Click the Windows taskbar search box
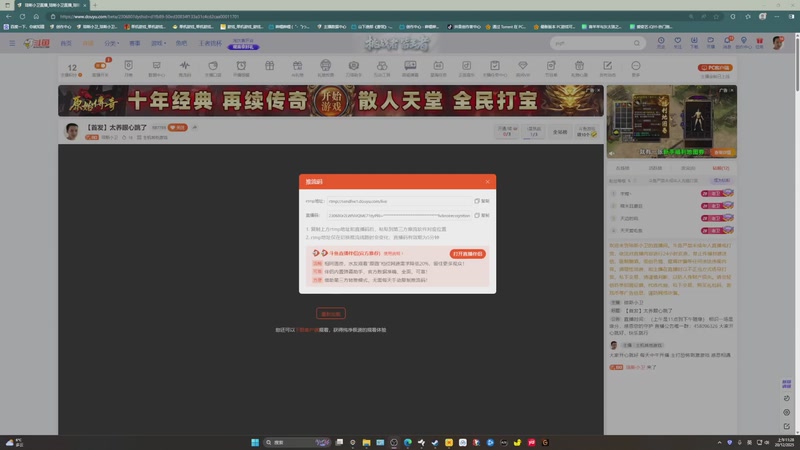The height and width of the screenshot is (450, 800). tap(297, 442)
